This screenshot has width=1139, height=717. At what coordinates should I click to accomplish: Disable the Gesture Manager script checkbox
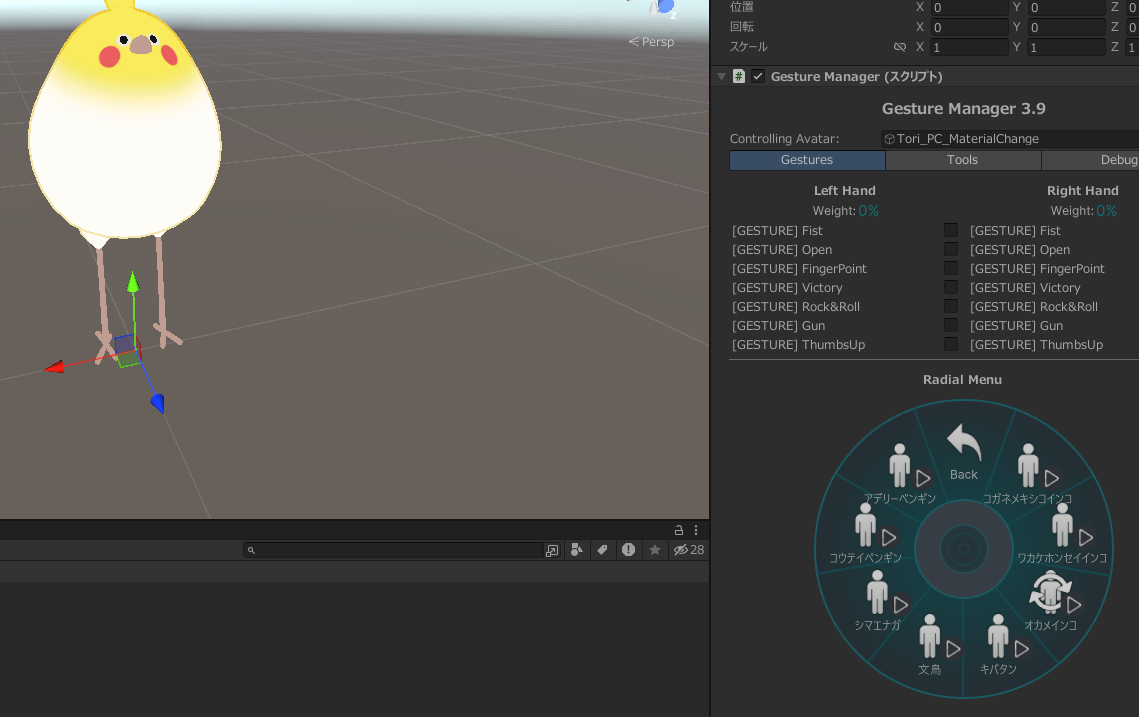758,76
